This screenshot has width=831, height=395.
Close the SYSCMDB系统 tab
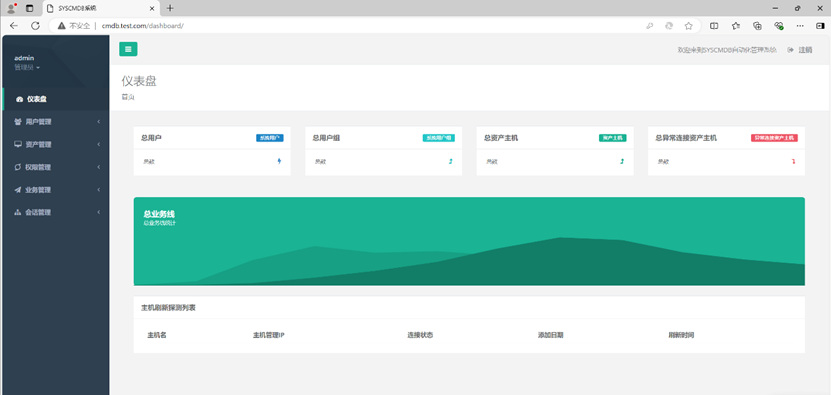click(x=152, y=8)
